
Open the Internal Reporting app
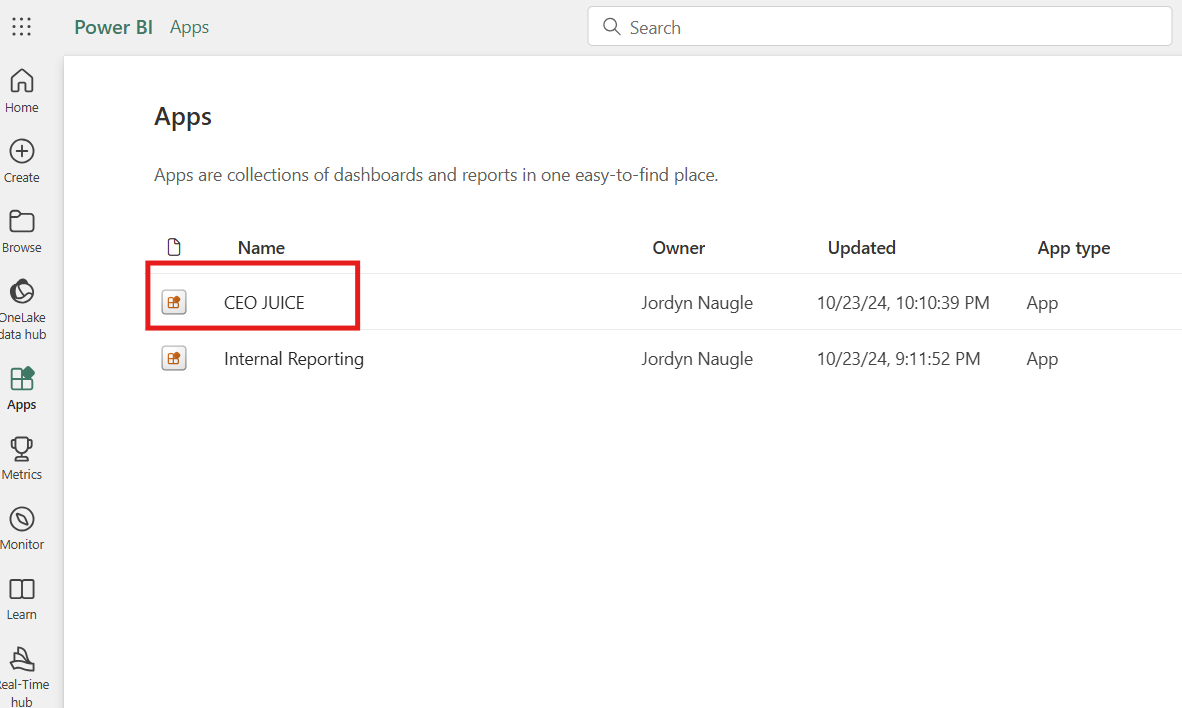(x=294, y=359)
